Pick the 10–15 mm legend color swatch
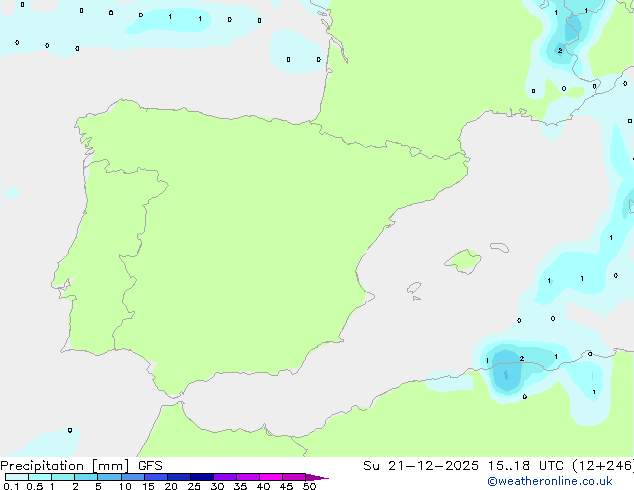This screenshot has height=490, width=634. click(x=132, y=477)
